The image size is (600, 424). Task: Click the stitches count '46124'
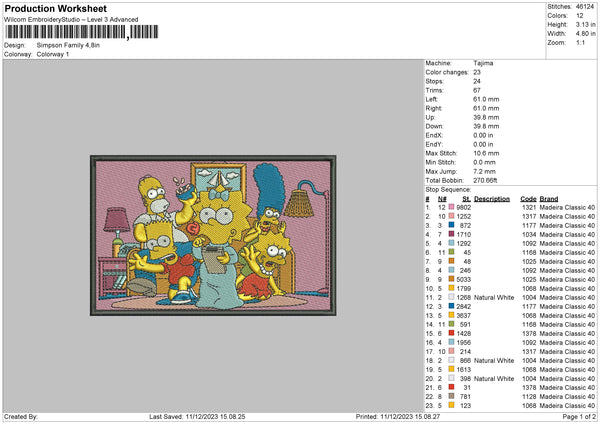[585, 7]
